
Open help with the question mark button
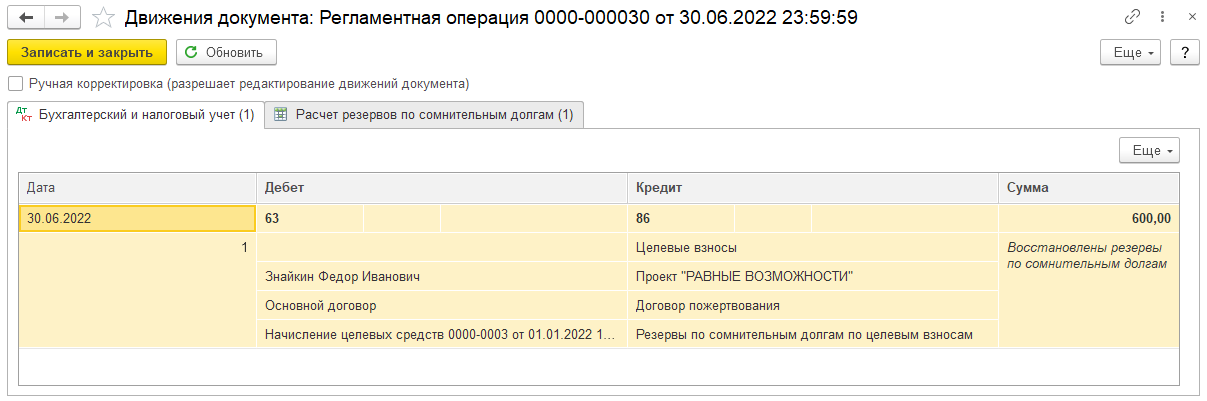pyautogui.click(x=1184, y=53)
